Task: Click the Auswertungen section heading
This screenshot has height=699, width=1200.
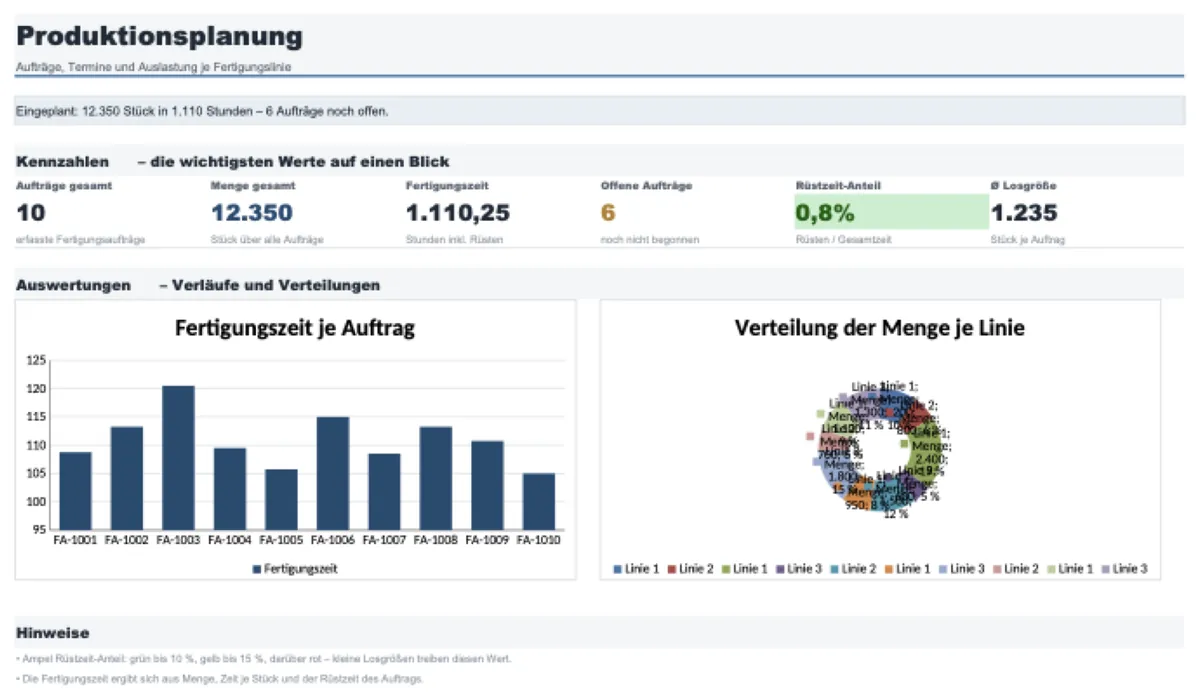Action: [x=73, y=285]
